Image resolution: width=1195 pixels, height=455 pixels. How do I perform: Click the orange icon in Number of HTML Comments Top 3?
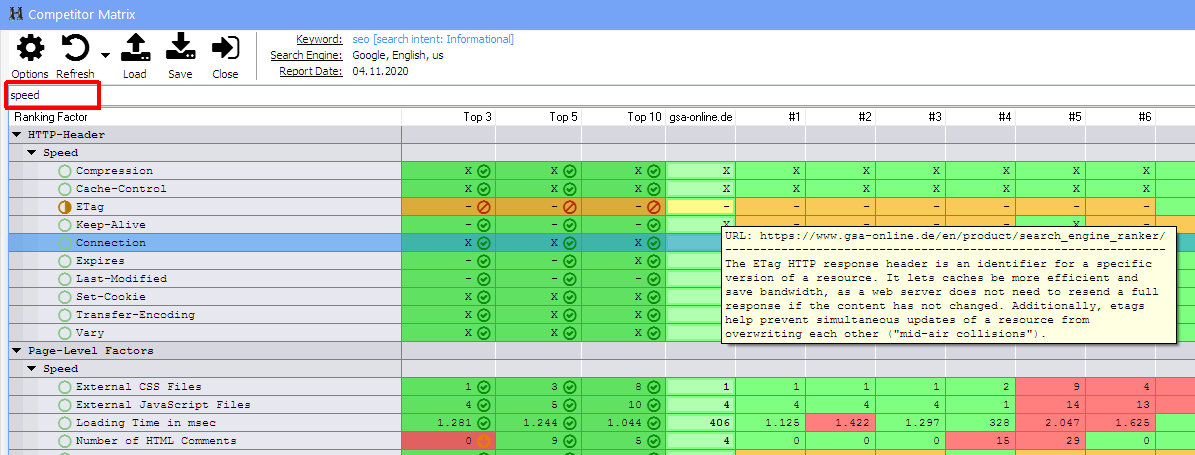(x=484, y=441)
